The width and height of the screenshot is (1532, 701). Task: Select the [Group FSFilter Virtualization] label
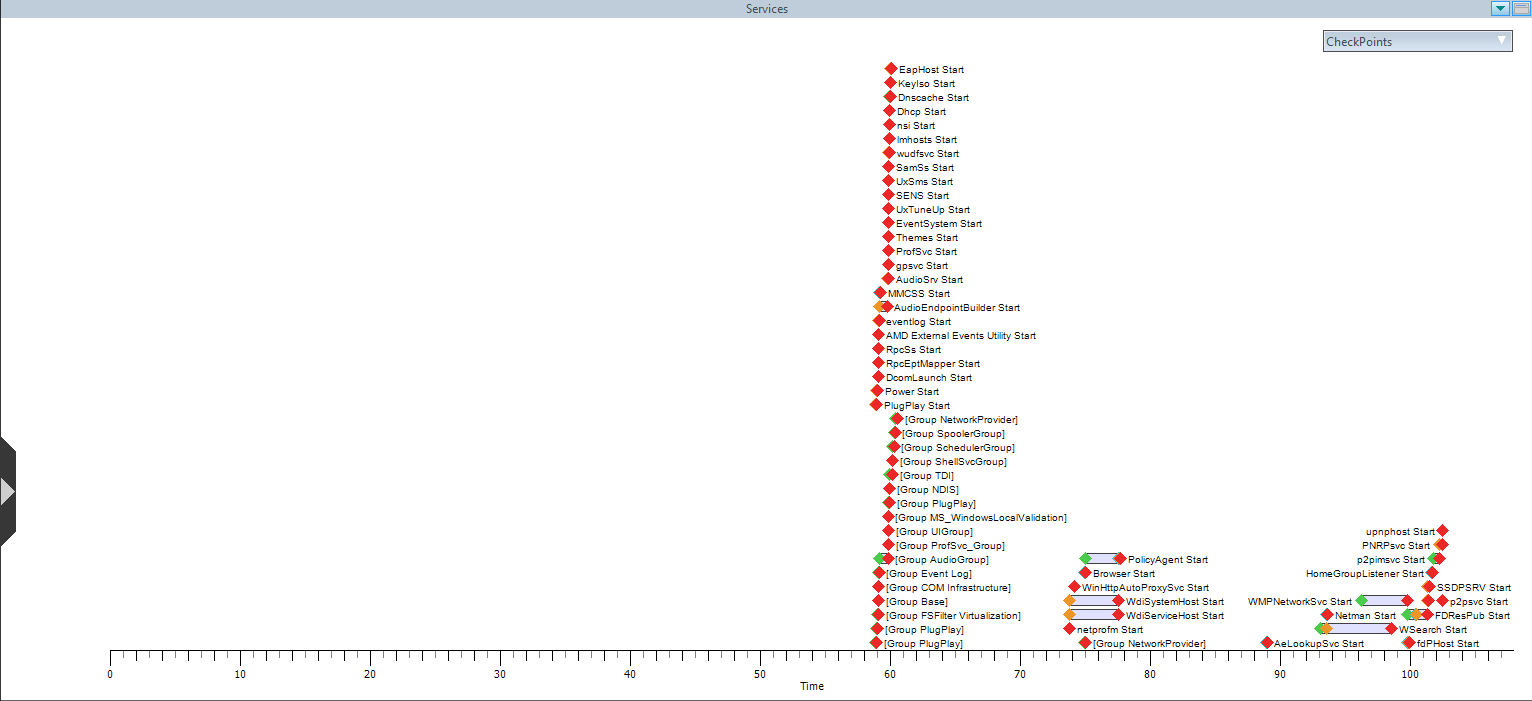(953, 616)
